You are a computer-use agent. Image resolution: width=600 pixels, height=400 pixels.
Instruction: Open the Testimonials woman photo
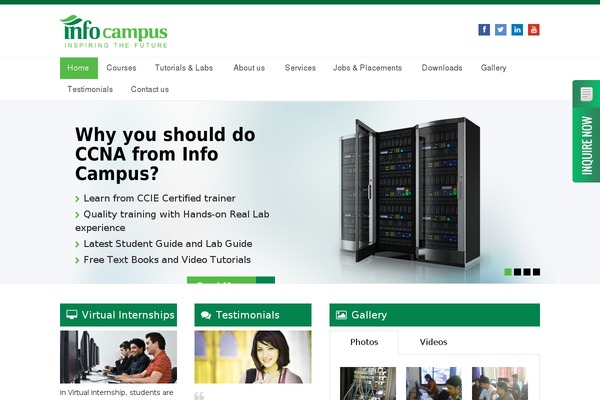coord(253,357)
